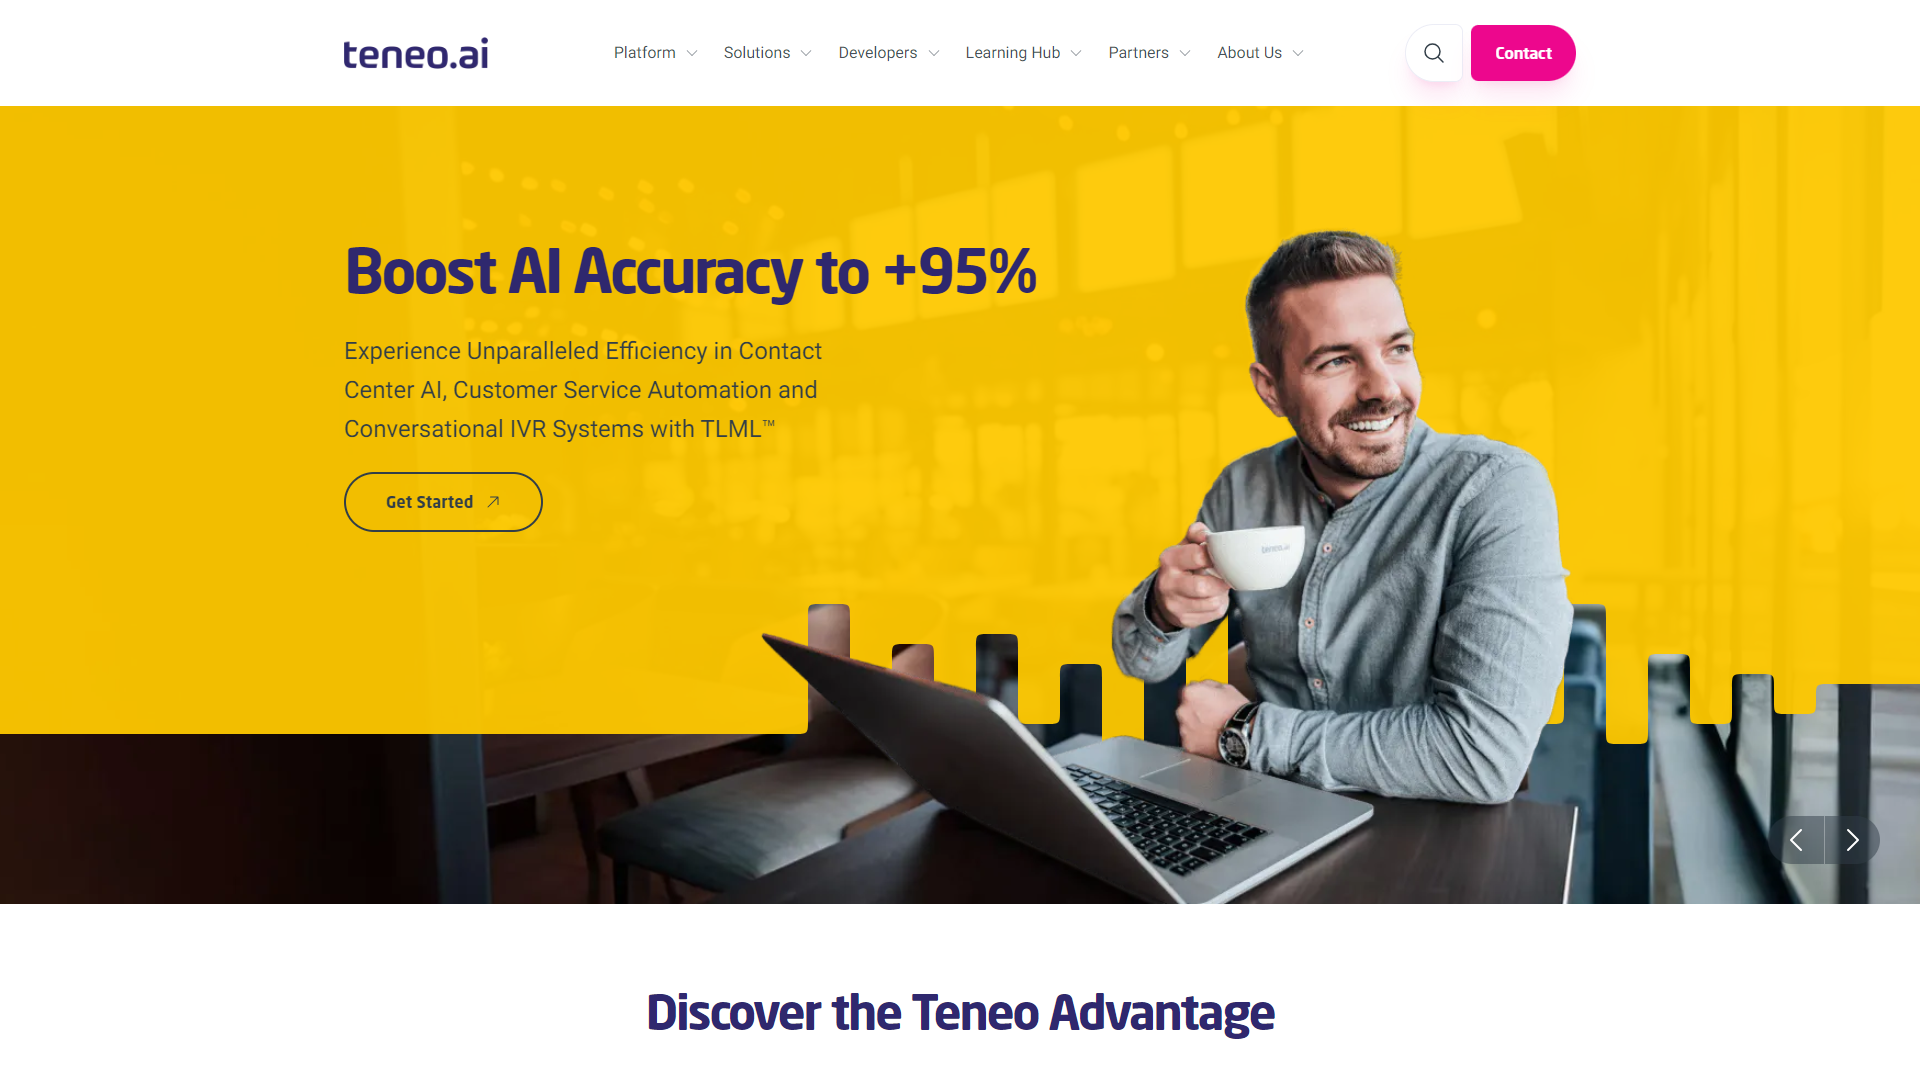Click the previous slide arrow icon
The height and width of the screenshot is (1080, 1920).
(1796, 839)
